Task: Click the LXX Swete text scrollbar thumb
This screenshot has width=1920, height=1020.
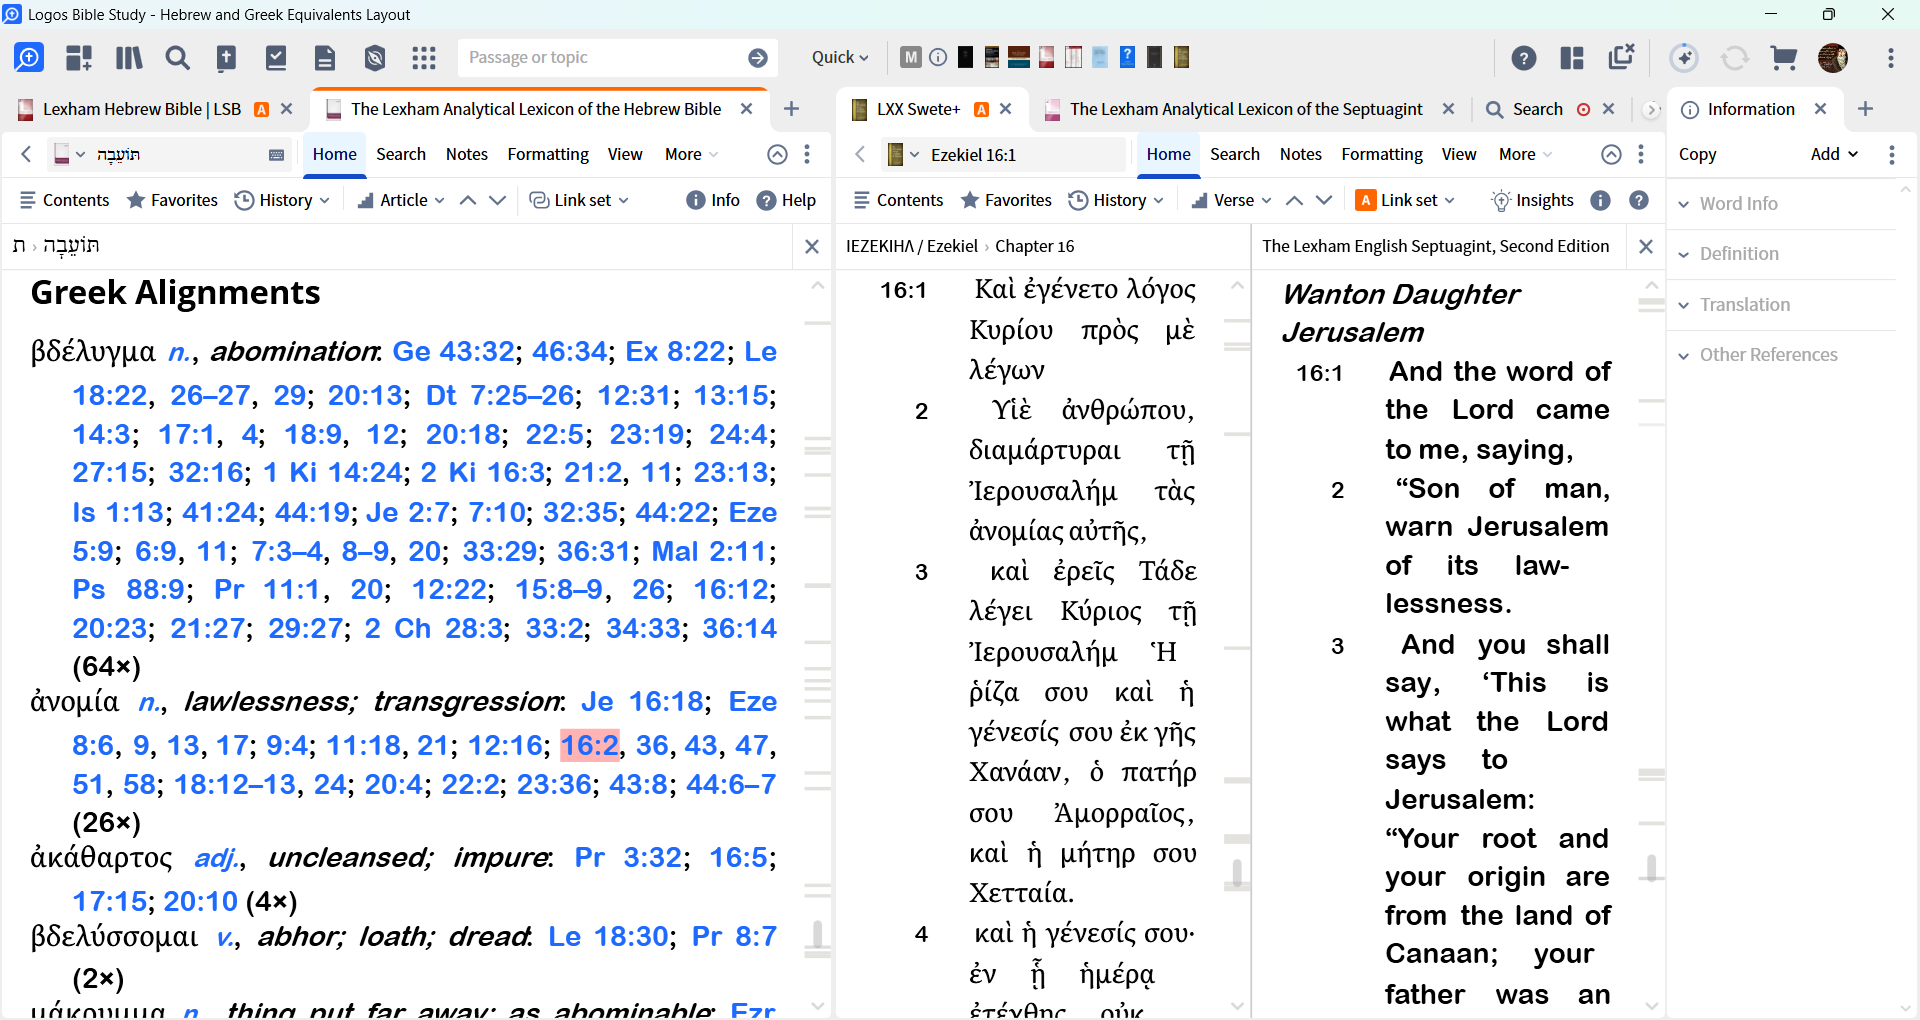Action: (1237, 873)
